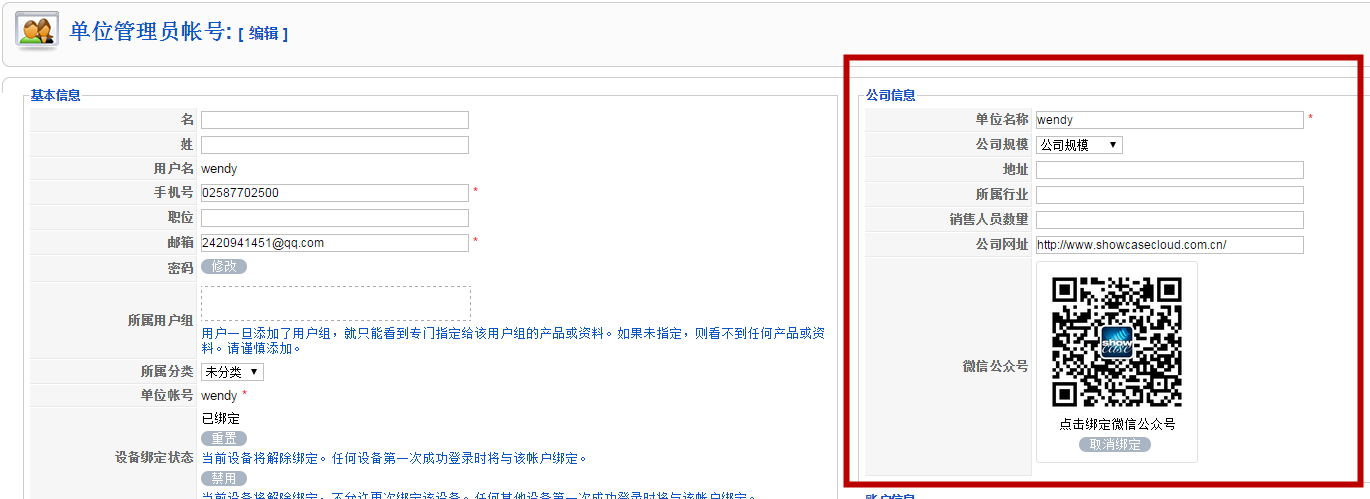Click the 取消绑定 button
The image size is (1370, 499).
click(1115, 444)
